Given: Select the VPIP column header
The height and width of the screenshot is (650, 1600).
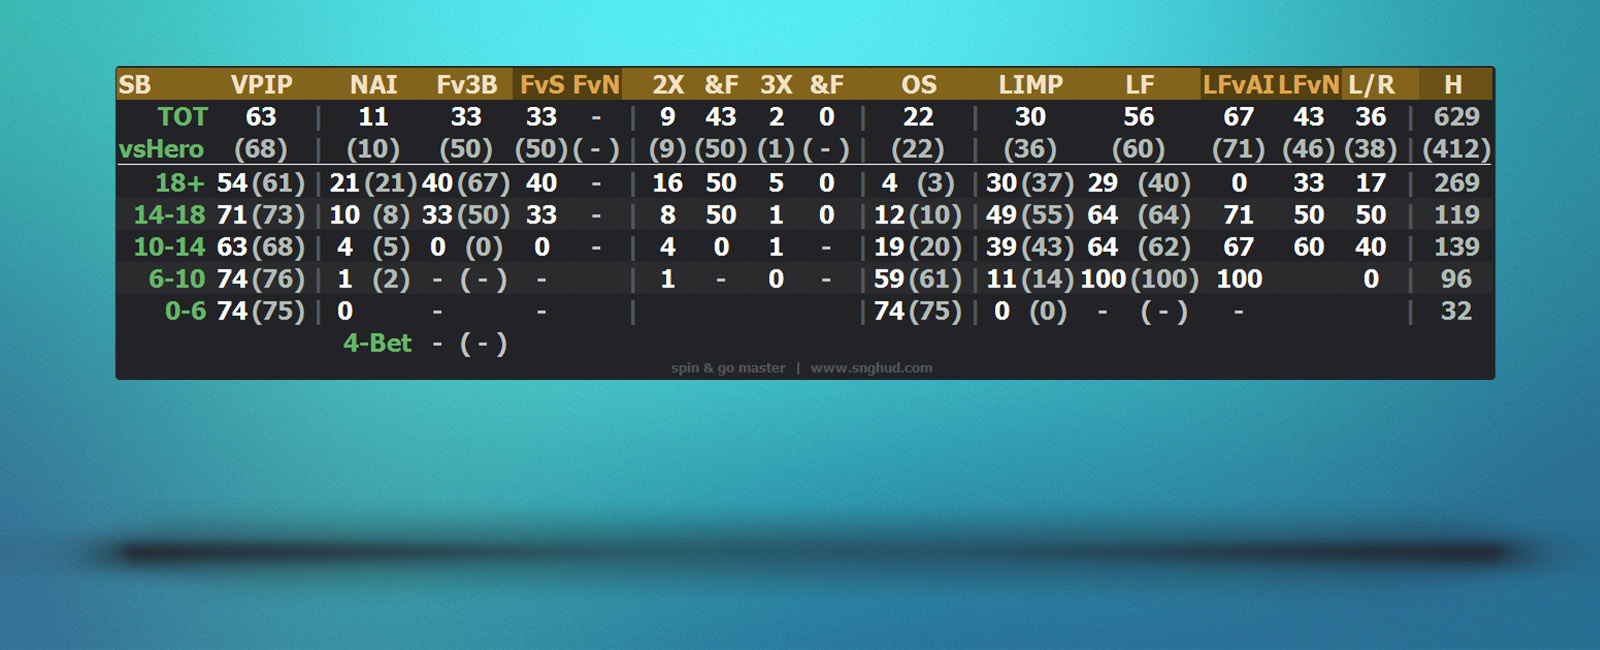Looking at the screenshot, I should [x=261, y=85].
